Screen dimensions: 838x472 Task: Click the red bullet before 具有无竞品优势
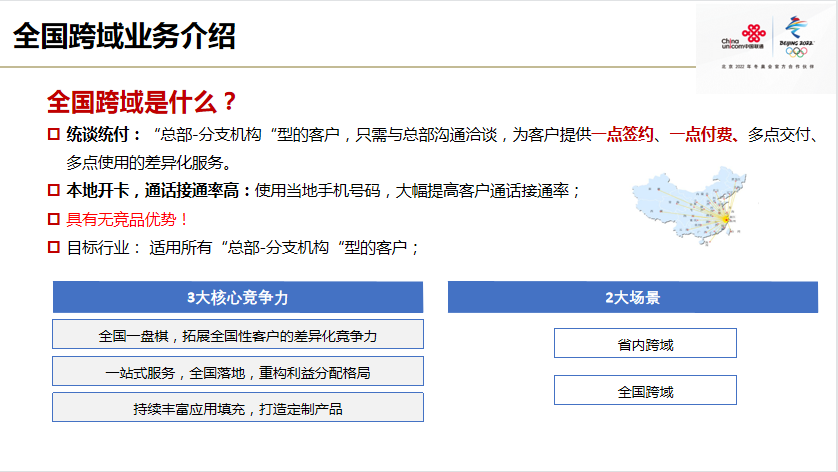pyautogui.click(x=54, y=218)
